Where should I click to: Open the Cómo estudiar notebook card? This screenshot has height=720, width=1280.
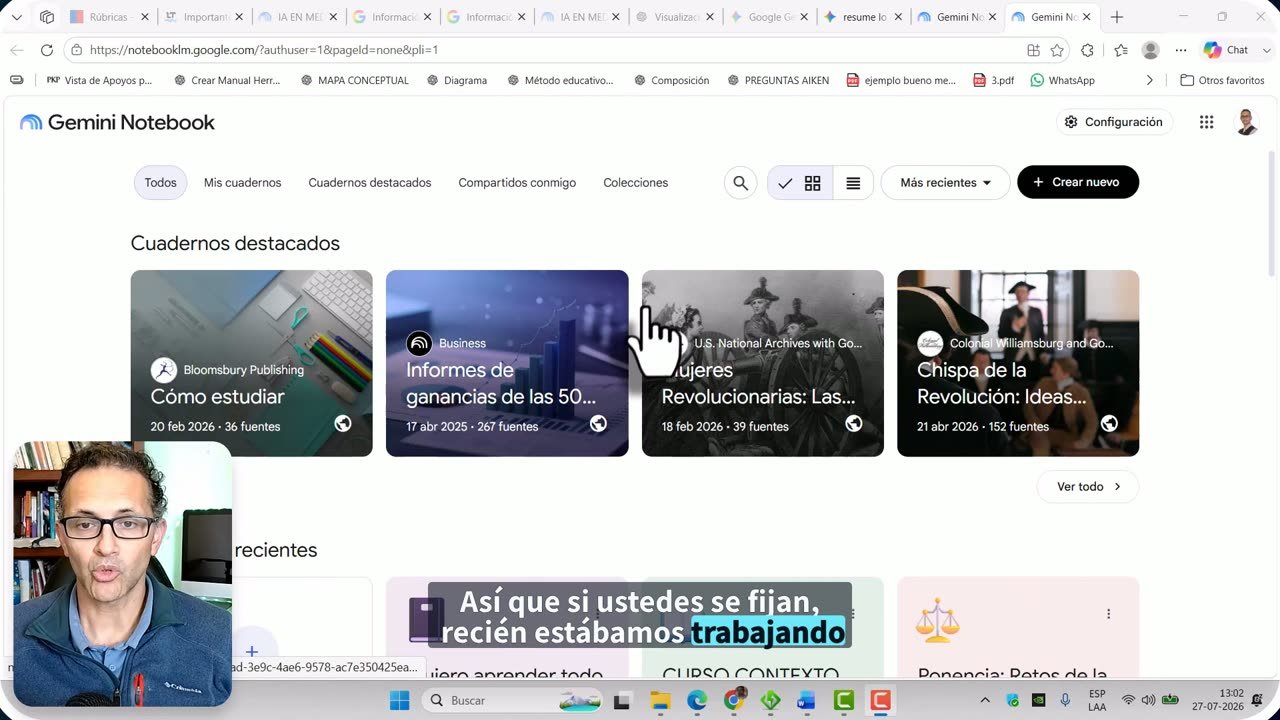coord(251,363)
